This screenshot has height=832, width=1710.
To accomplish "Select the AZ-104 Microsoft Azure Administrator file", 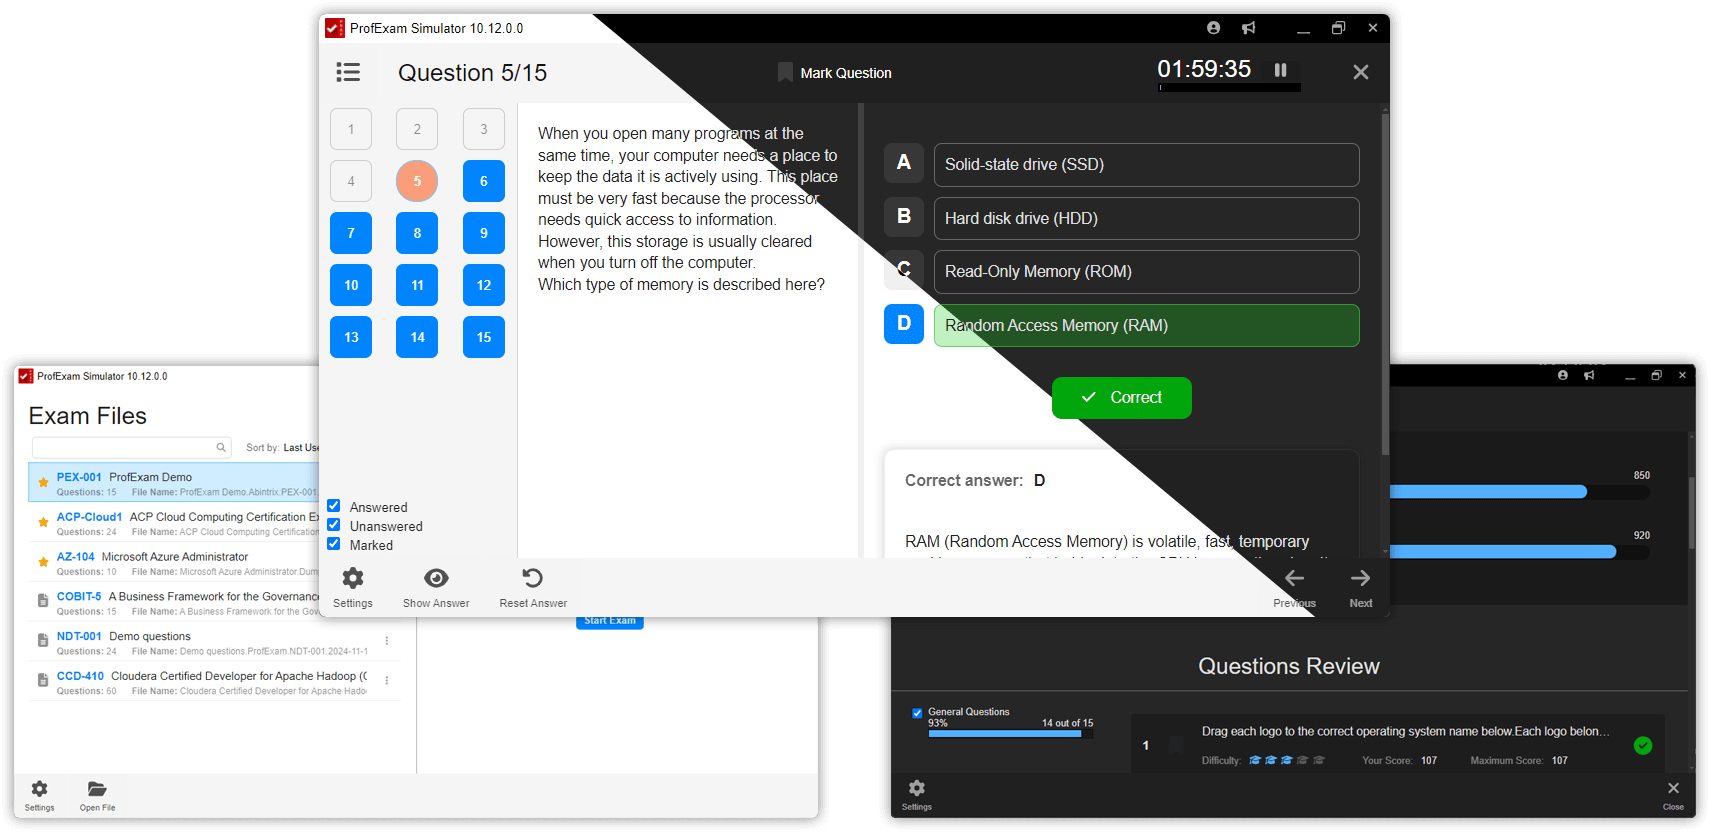I will [174, 563].
